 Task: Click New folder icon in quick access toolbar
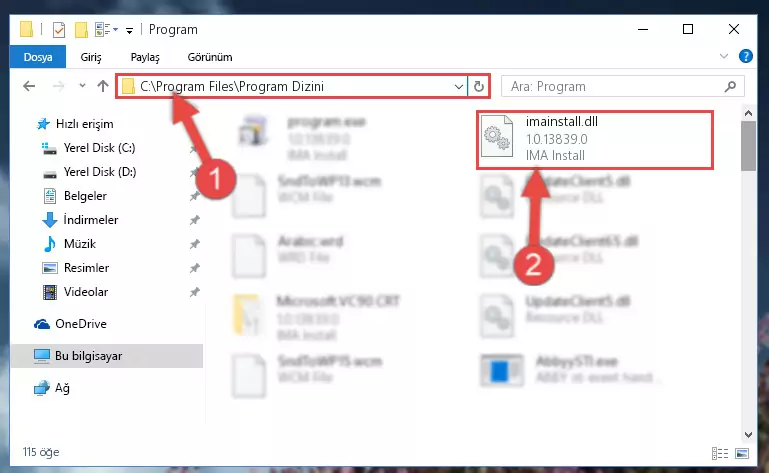click(81, 30)
